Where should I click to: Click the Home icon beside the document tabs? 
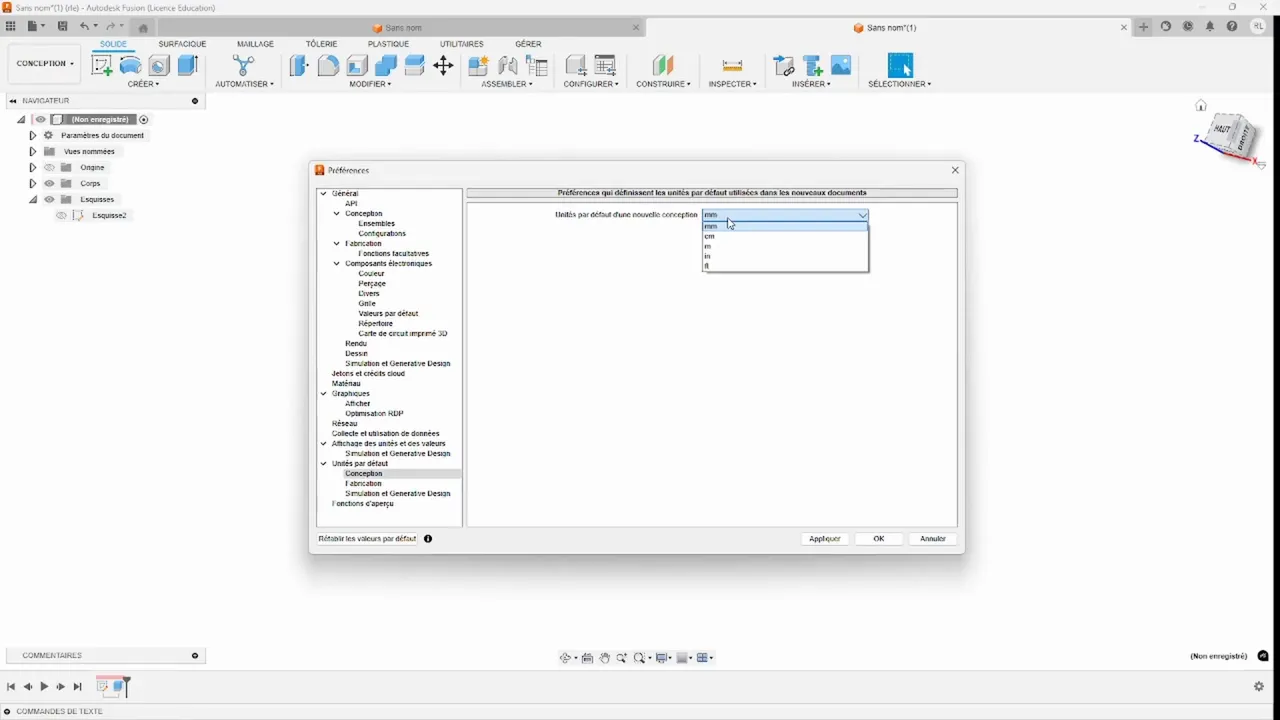tap(143, 28)
